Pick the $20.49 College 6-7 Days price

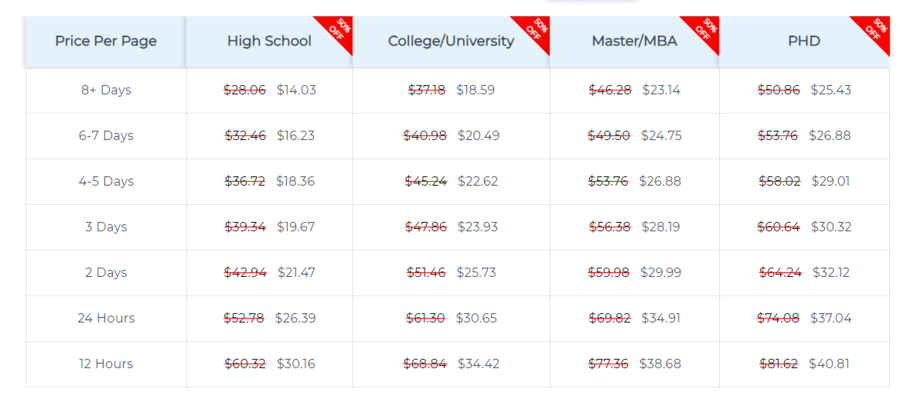pyautogui.click(x=479, y=136)
